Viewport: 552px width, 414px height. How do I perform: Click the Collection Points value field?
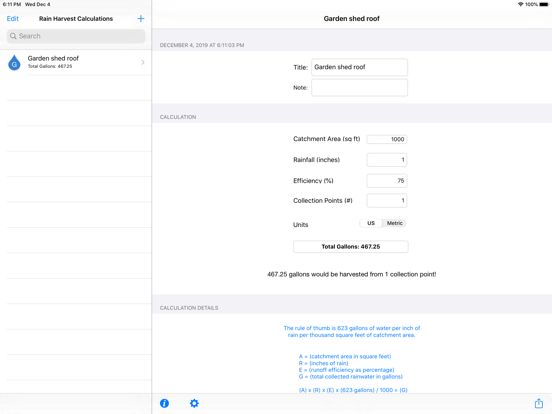coord(387,201)
